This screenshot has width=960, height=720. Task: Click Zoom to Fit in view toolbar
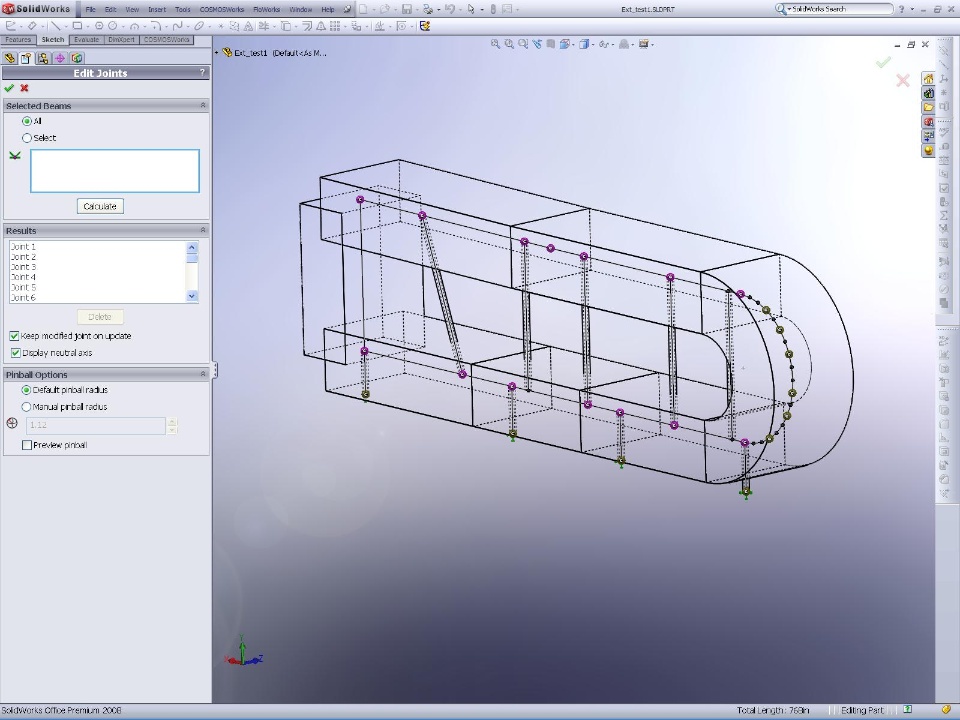(x=495, y=44)
